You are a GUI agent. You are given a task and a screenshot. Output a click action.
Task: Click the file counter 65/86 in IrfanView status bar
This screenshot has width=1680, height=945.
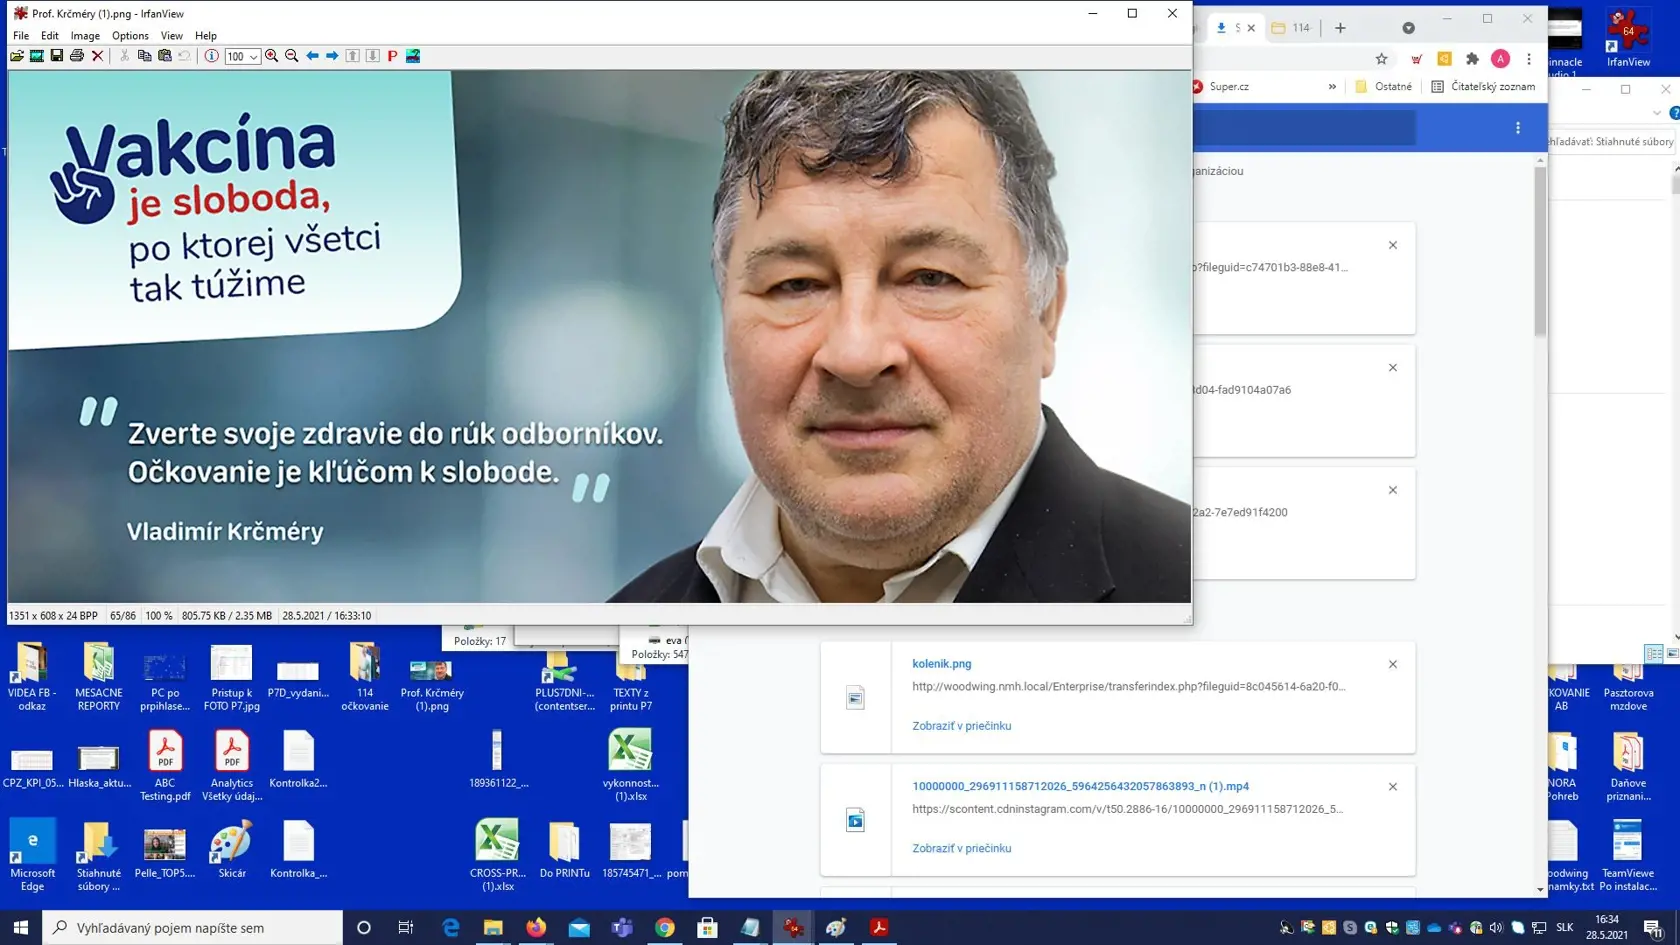coord(123,616)
